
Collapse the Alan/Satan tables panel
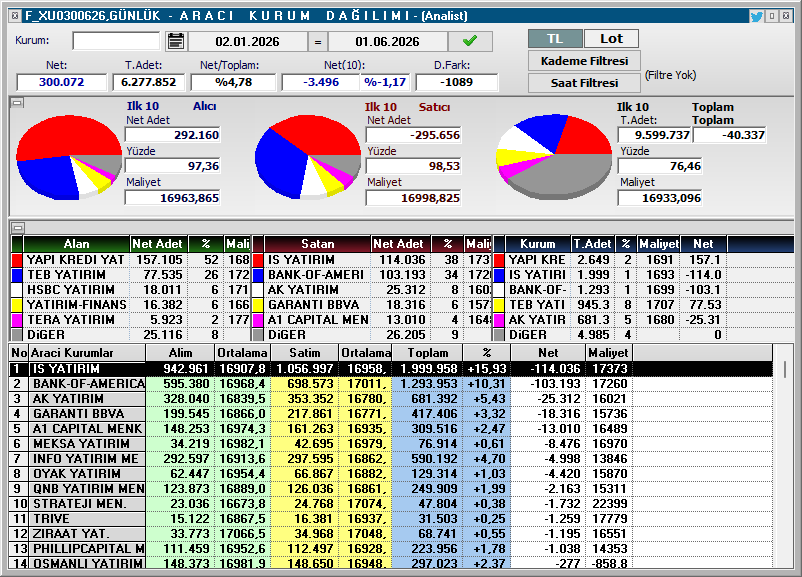pos(17,227)
